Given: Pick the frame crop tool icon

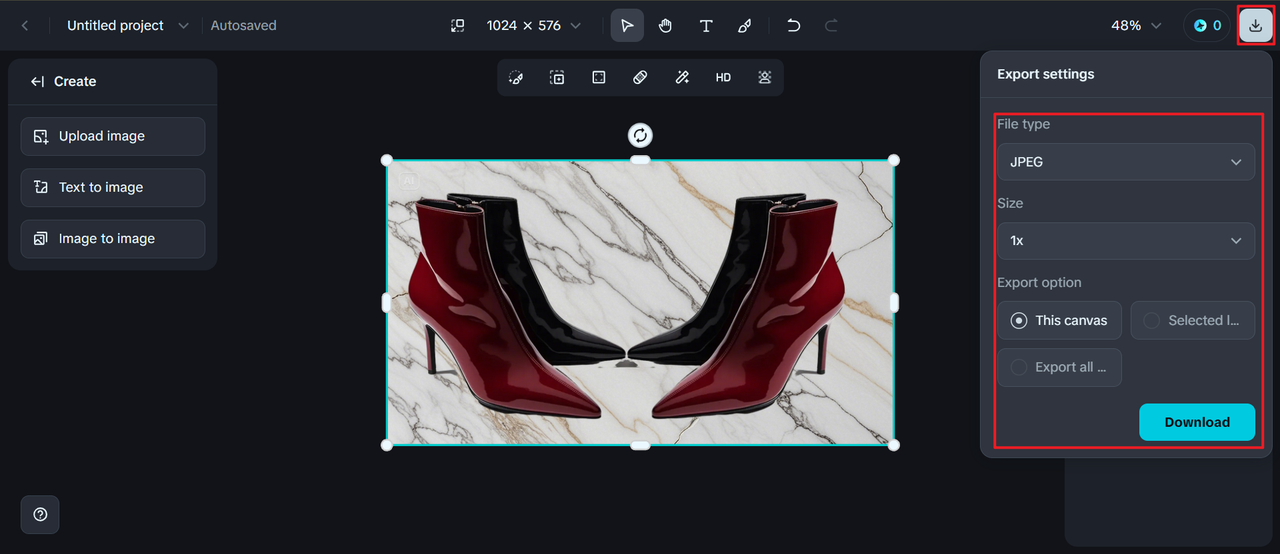Looking at the screenshot, I should click(599, 77).
